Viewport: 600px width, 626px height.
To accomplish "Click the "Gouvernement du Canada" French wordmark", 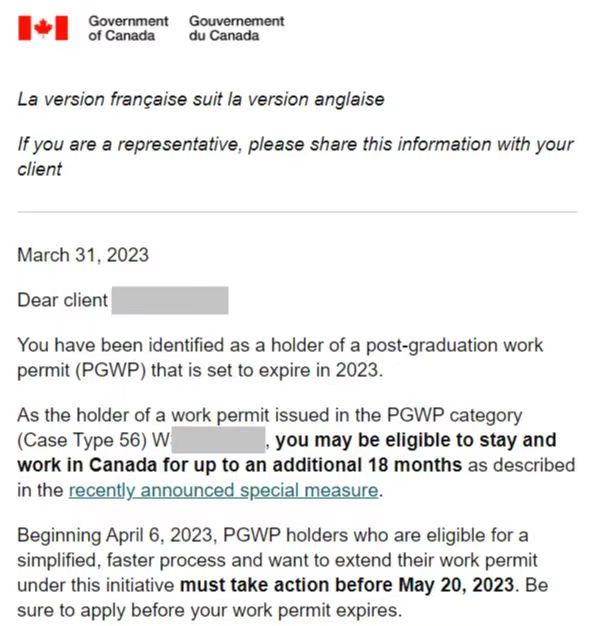I will click(236, 28).
